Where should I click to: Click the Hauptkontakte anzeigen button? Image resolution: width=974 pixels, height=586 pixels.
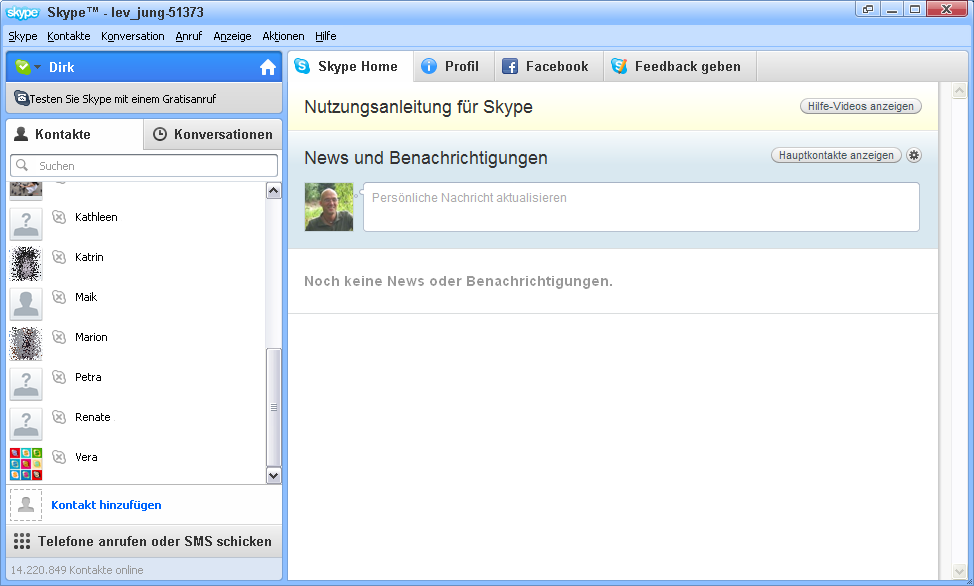pyautogui.click(x=836, y=155)
